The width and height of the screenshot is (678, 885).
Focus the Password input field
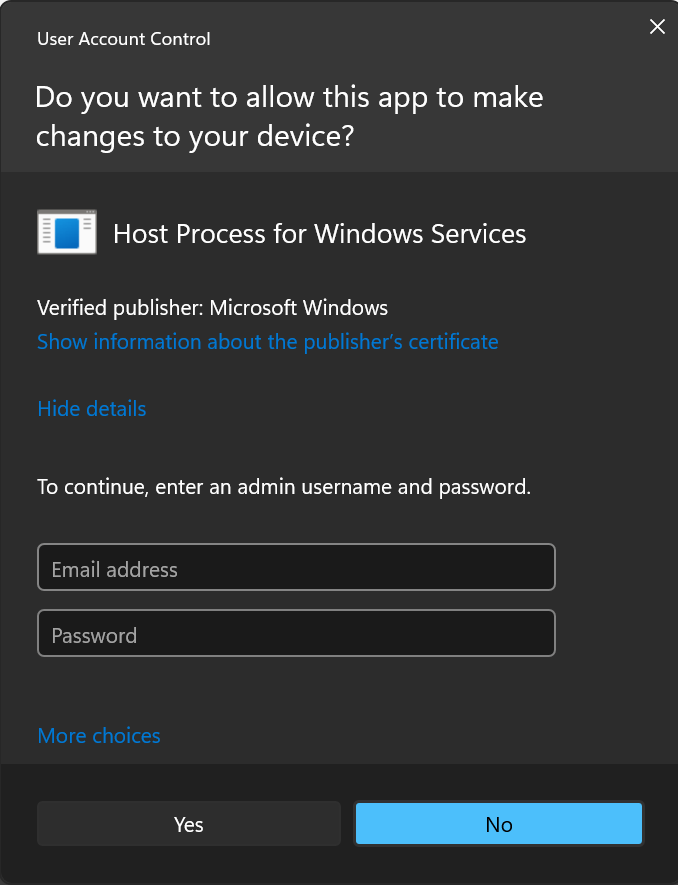296,634
